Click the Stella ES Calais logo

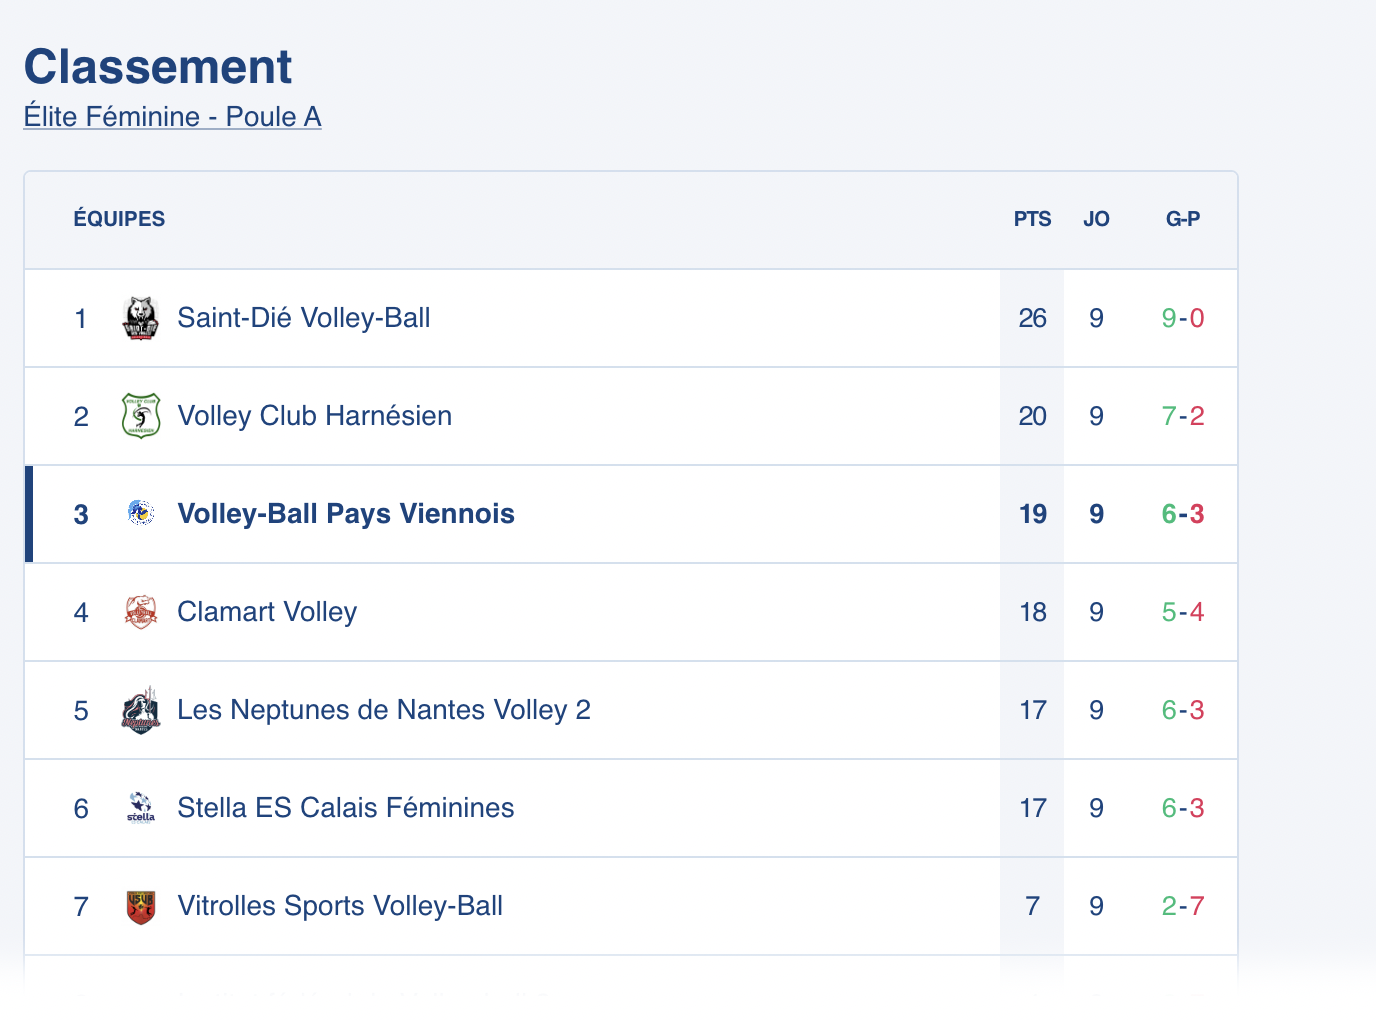pyautogui.click(x=141, y=808)
